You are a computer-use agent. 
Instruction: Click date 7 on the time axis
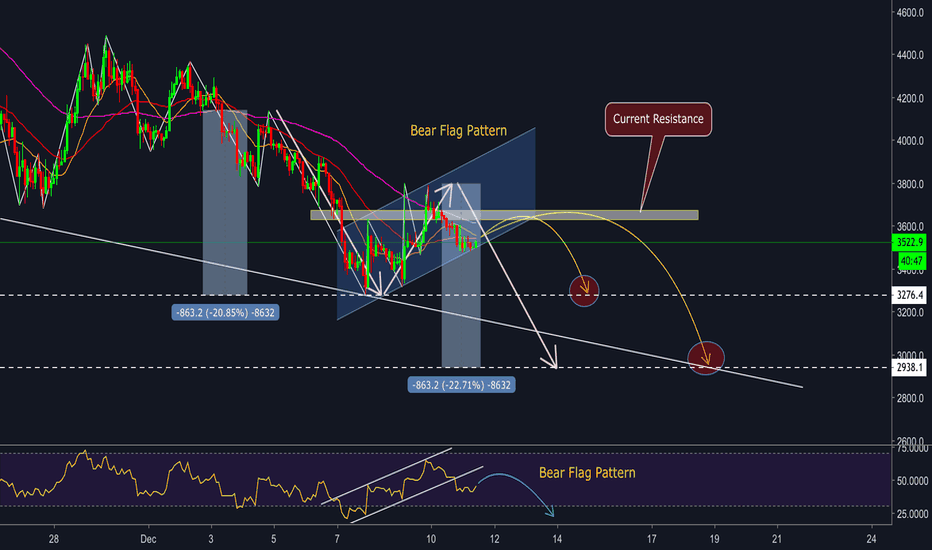click(x=337, y=539)
